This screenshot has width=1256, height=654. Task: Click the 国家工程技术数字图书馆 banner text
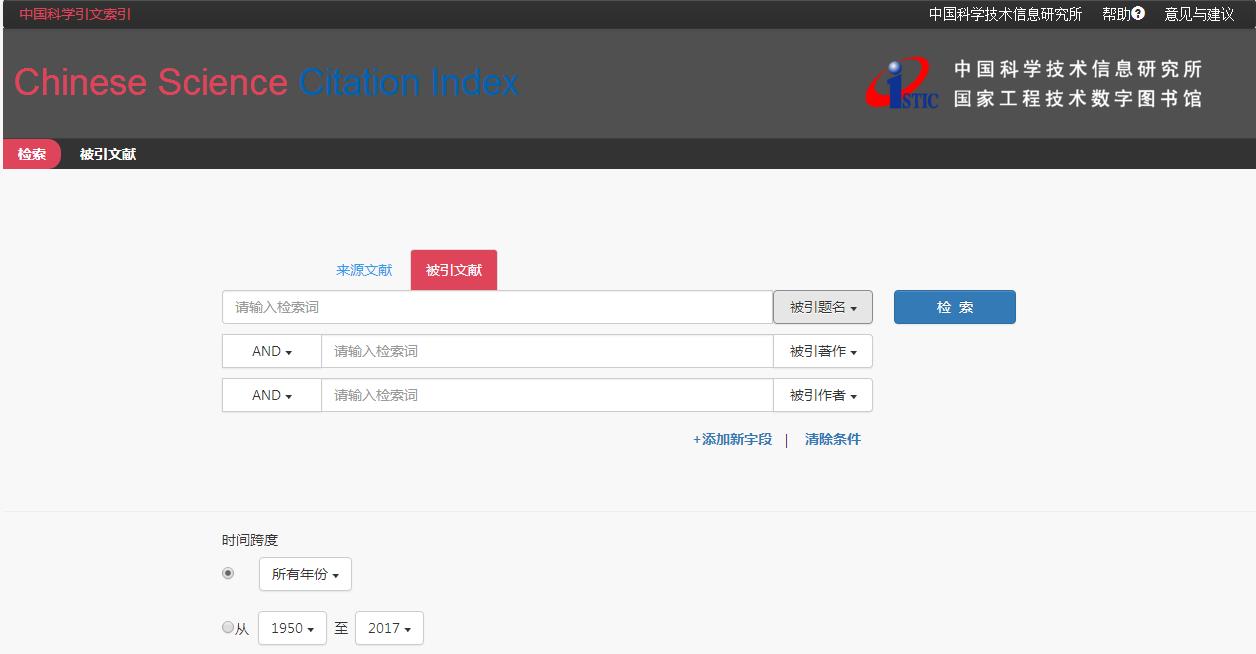(x=1078, y=99)
